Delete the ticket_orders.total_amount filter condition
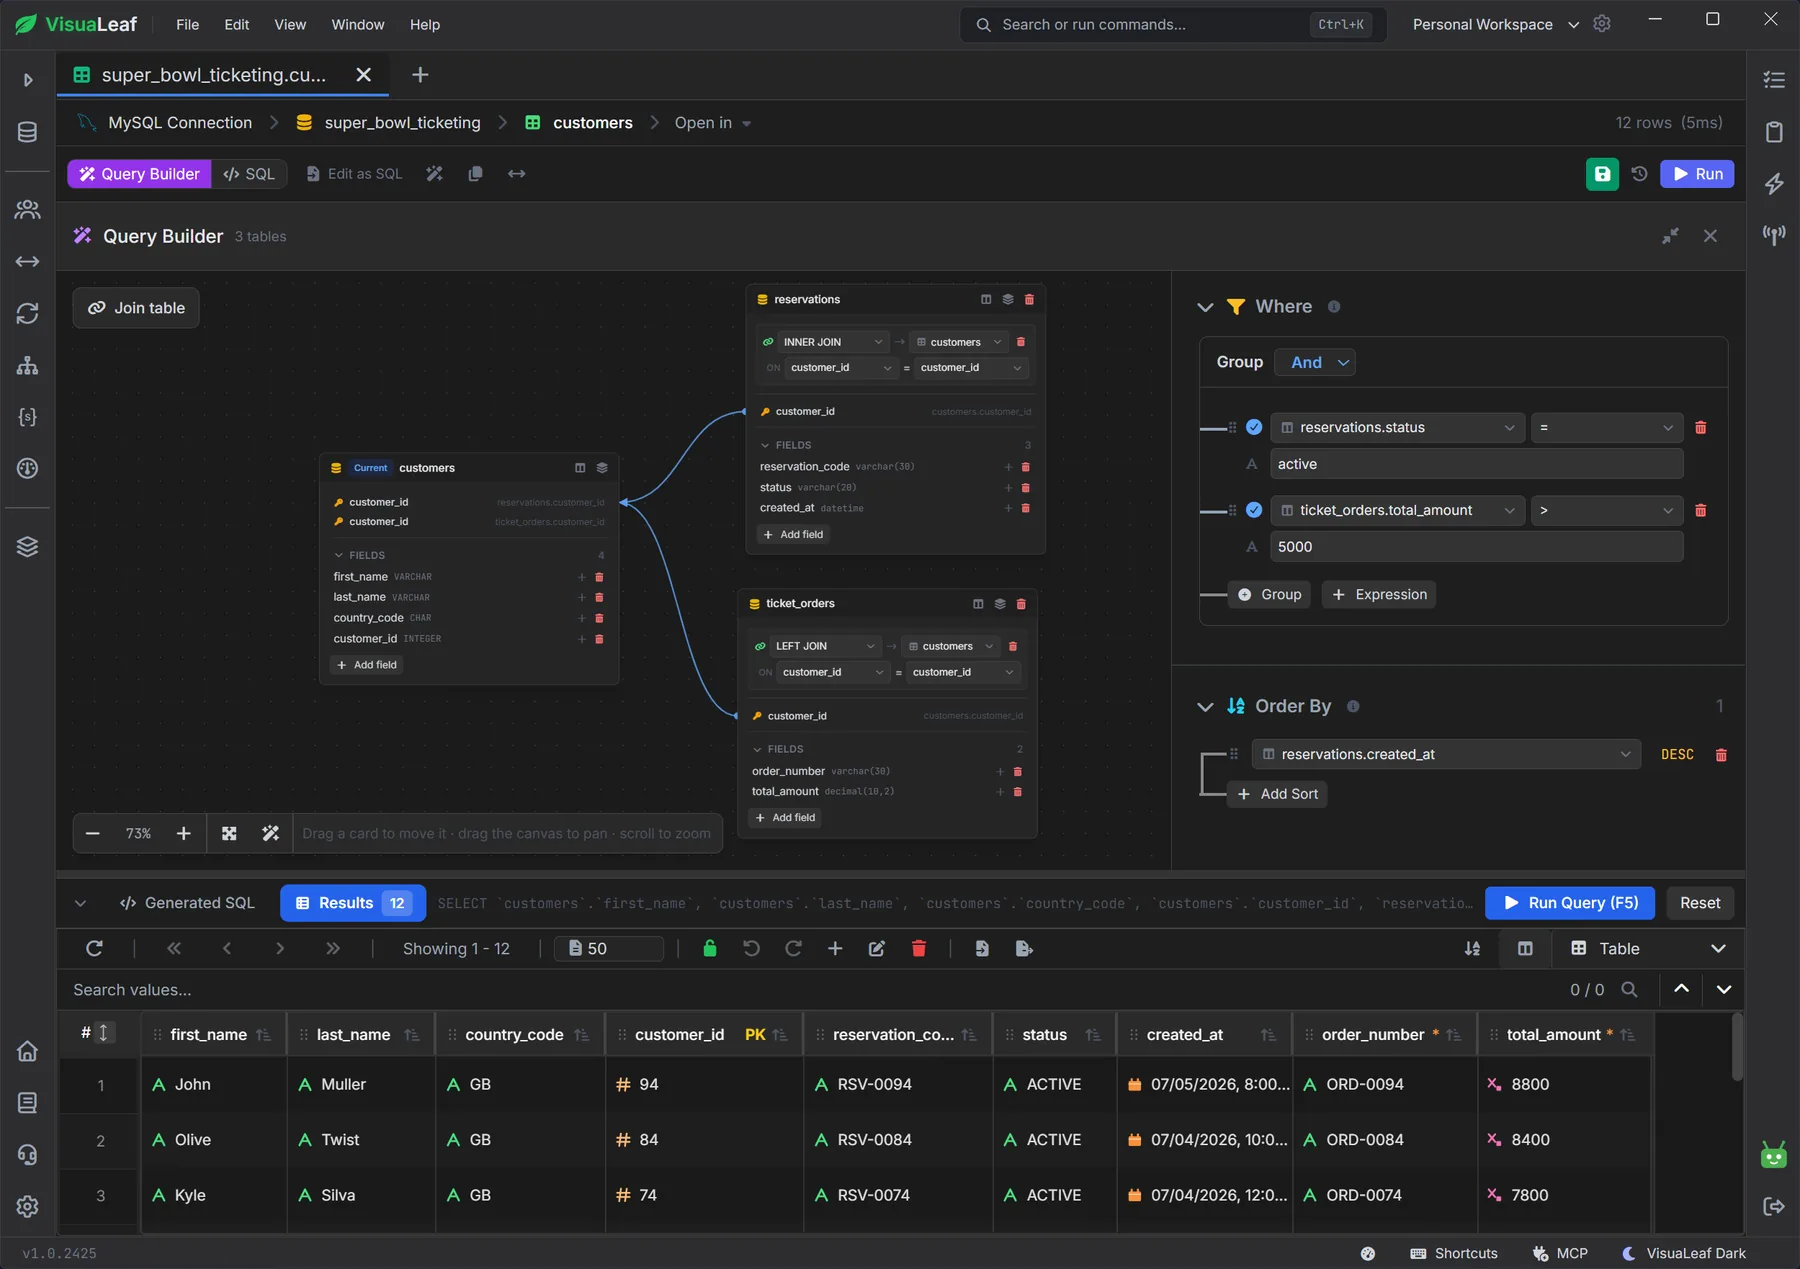This screenshot has height=1269, width=1800. [x=1700, y=511]
